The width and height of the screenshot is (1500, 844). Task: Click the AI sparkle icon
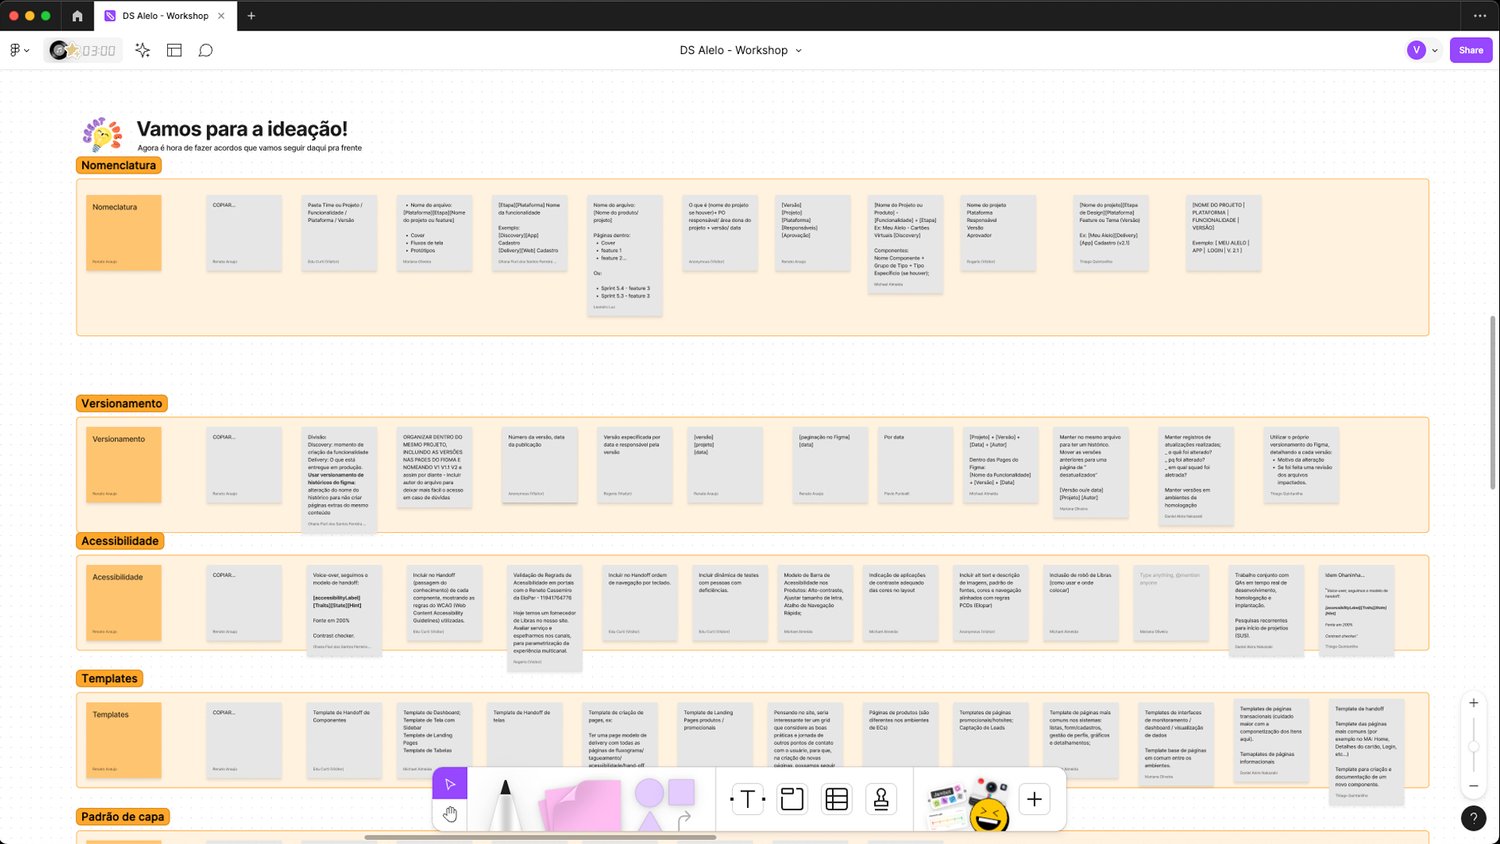[143, 50]
